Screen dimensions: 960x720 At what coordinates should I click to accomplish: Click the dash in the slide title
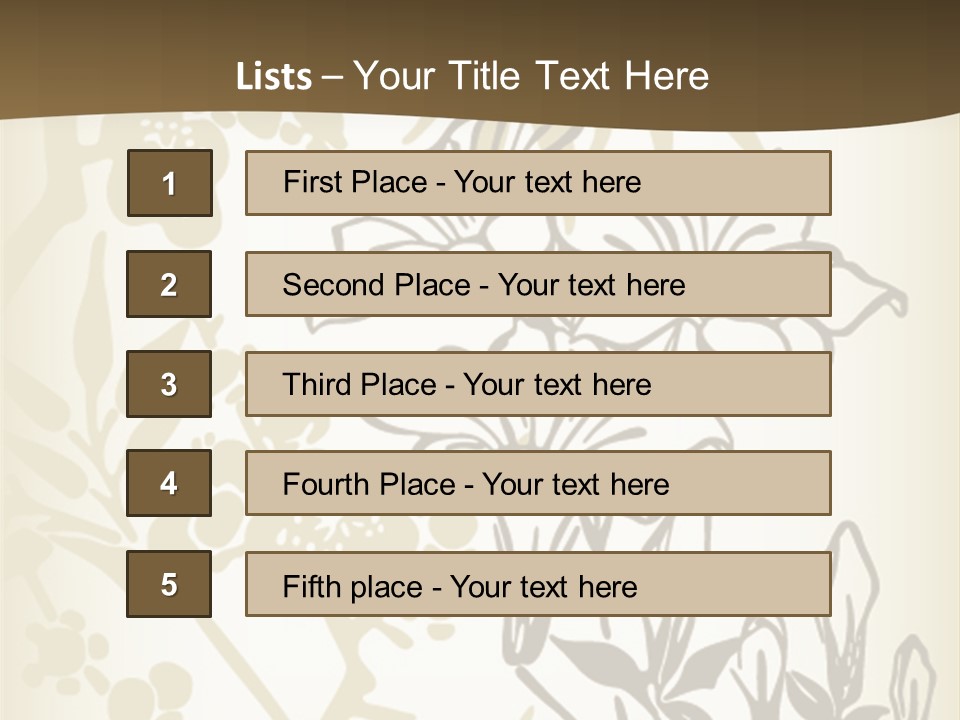pos(332,77)
